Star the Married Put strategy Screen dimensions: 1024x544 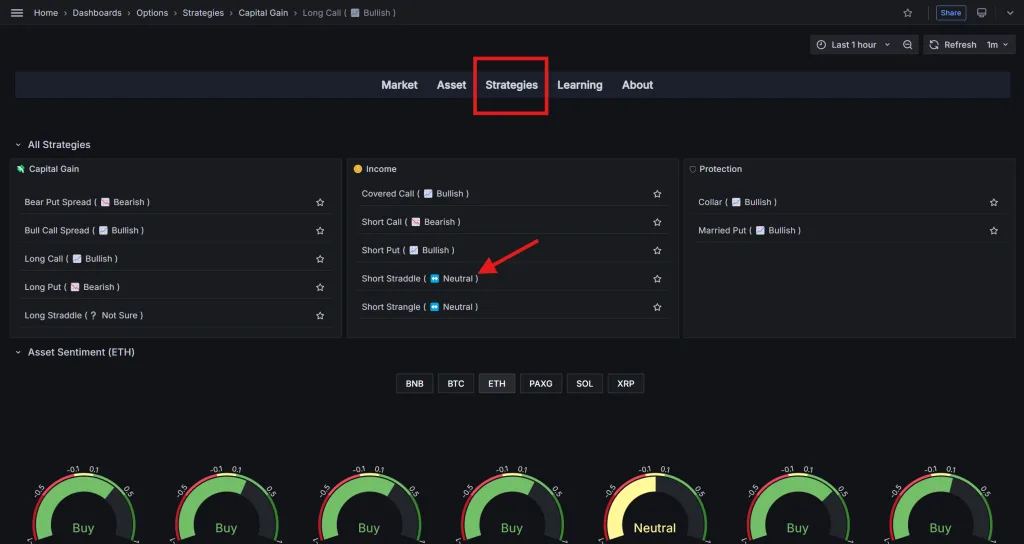(994, 231)
